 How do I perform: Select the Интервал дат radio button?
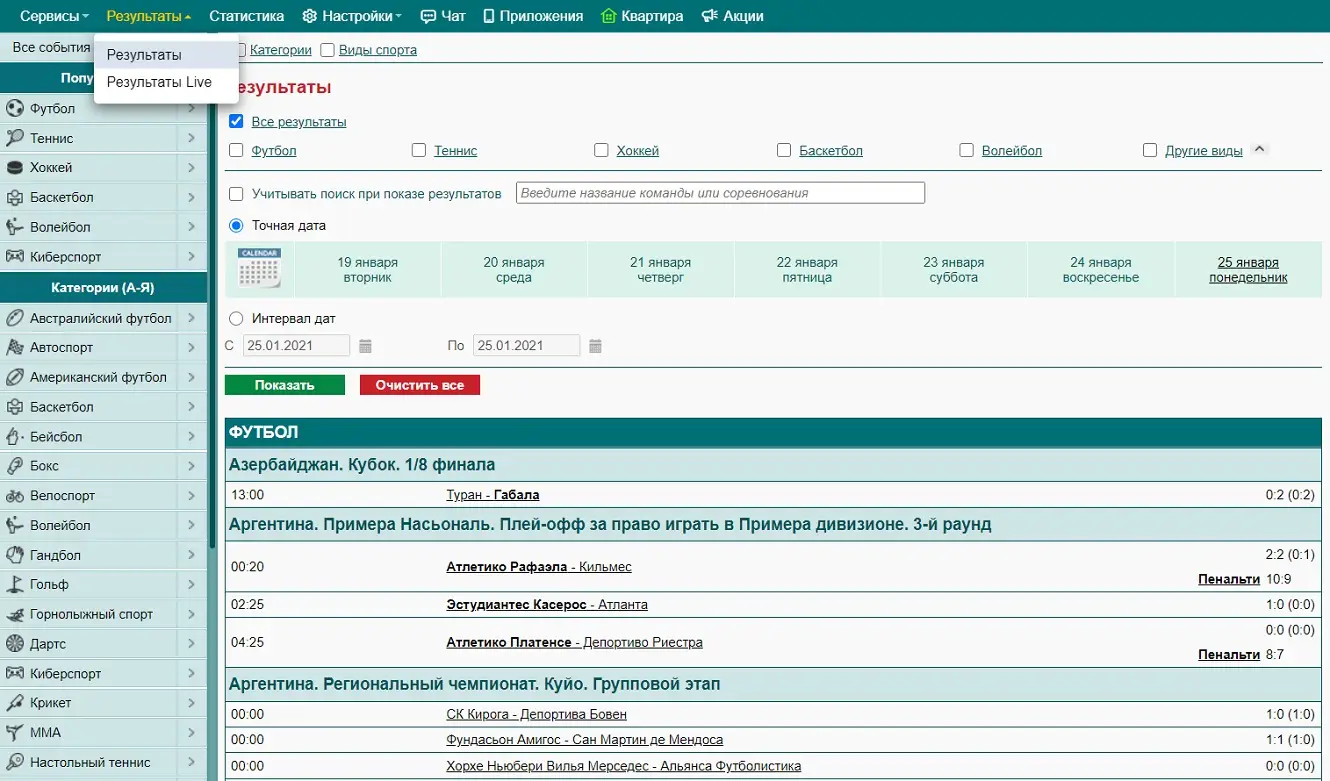pos(236,318)
